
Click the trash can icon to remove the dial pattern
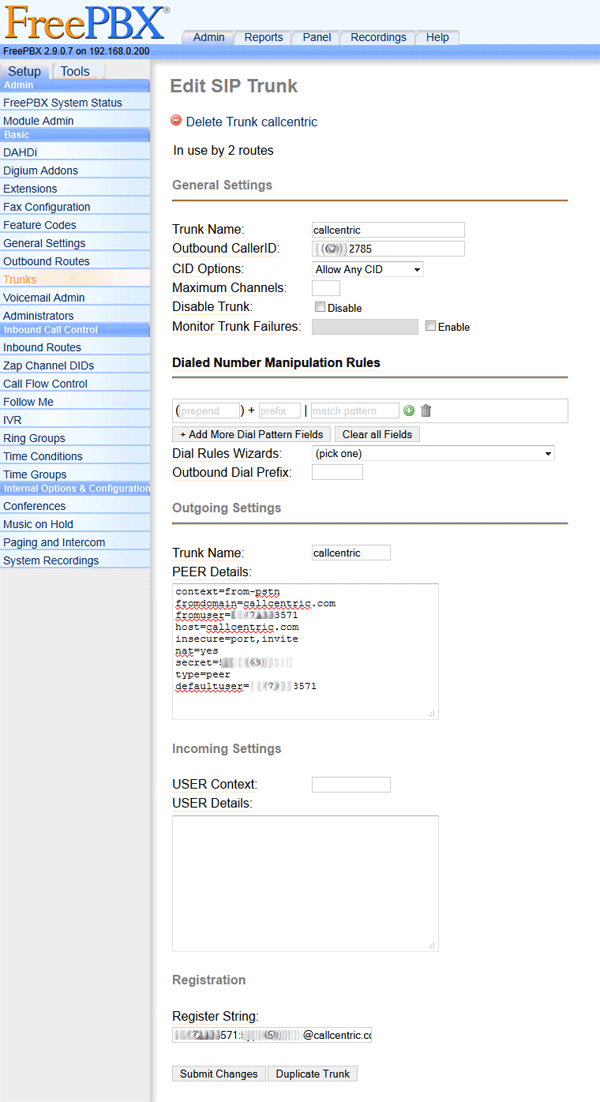426,411
